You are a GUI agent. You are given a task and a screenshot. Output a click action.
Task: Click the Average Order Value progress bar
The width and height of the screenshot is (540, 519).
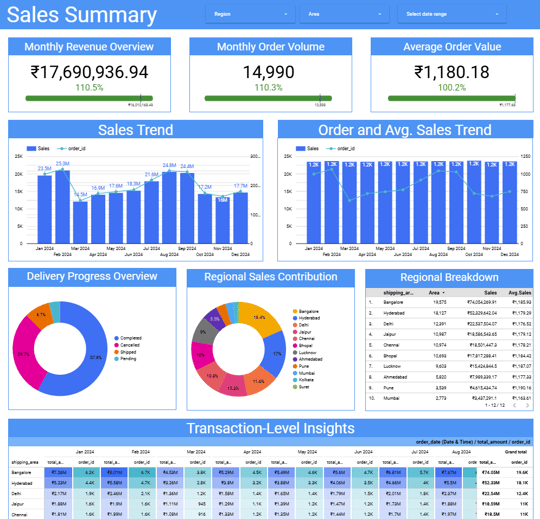point(451,98)
